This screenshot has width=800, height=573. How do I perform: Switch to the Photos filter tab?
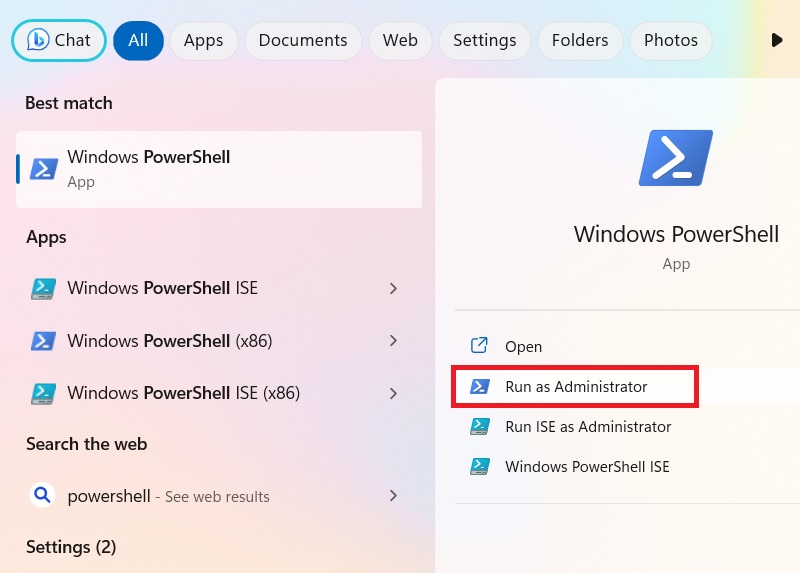[x=671, y=40]
